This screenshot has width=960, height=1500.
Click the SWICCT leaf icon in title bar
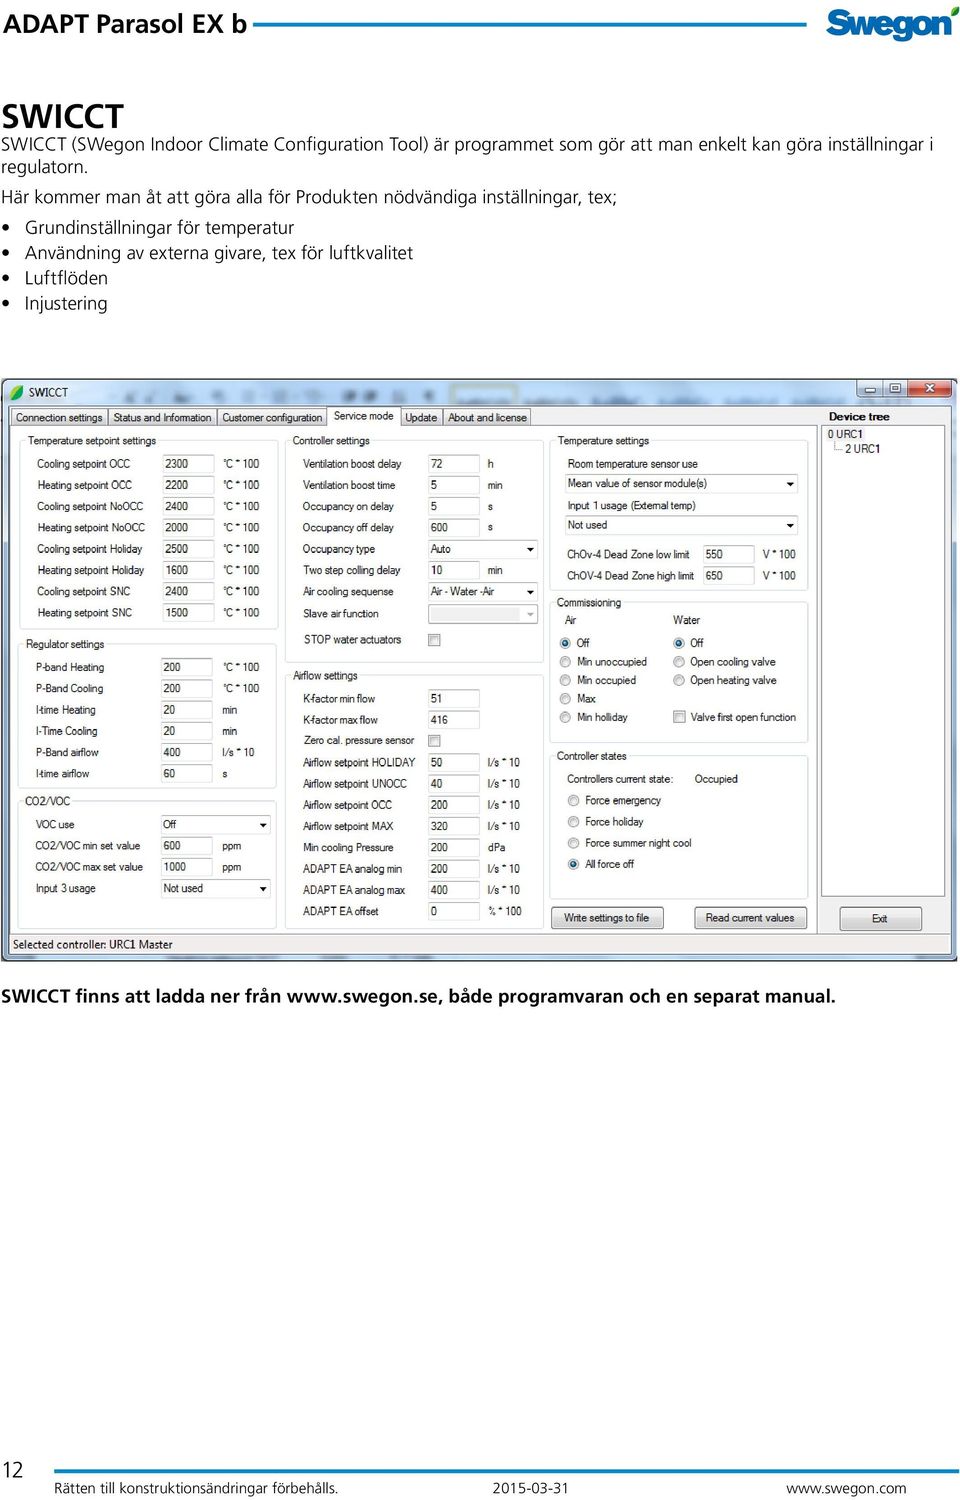[x=16, y=392]
